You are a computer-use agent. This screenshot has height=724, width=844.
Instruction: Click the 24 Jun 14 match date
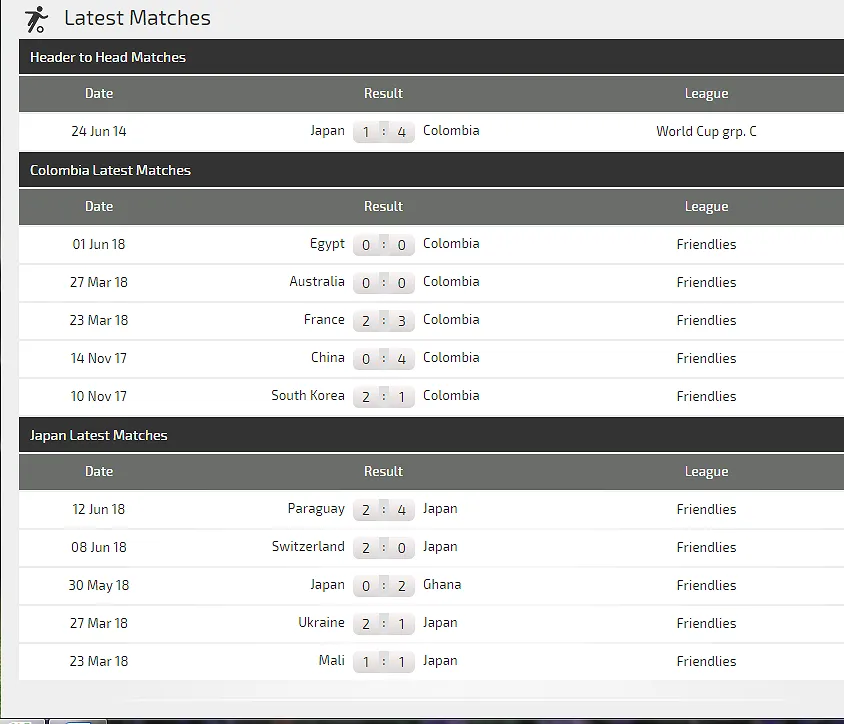click(99, 131)
